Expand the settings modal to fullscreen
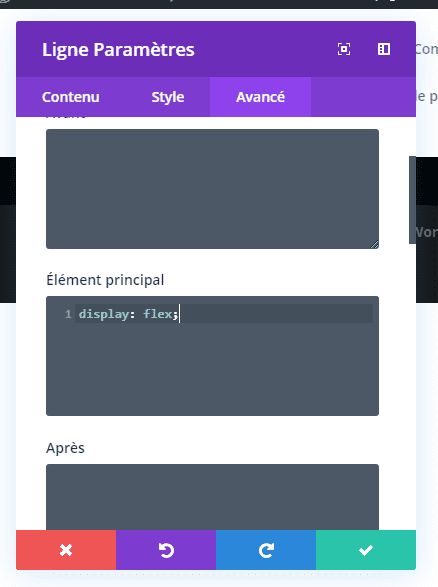This screenshot has height=587, width=438. click(x=344, y=49)
